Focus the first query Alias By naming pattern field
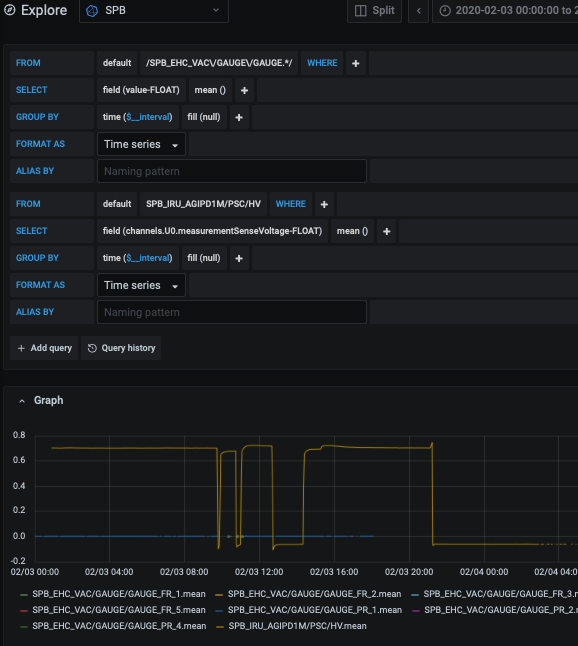Screen dimensions: 578x646 (x=232, y=171)
